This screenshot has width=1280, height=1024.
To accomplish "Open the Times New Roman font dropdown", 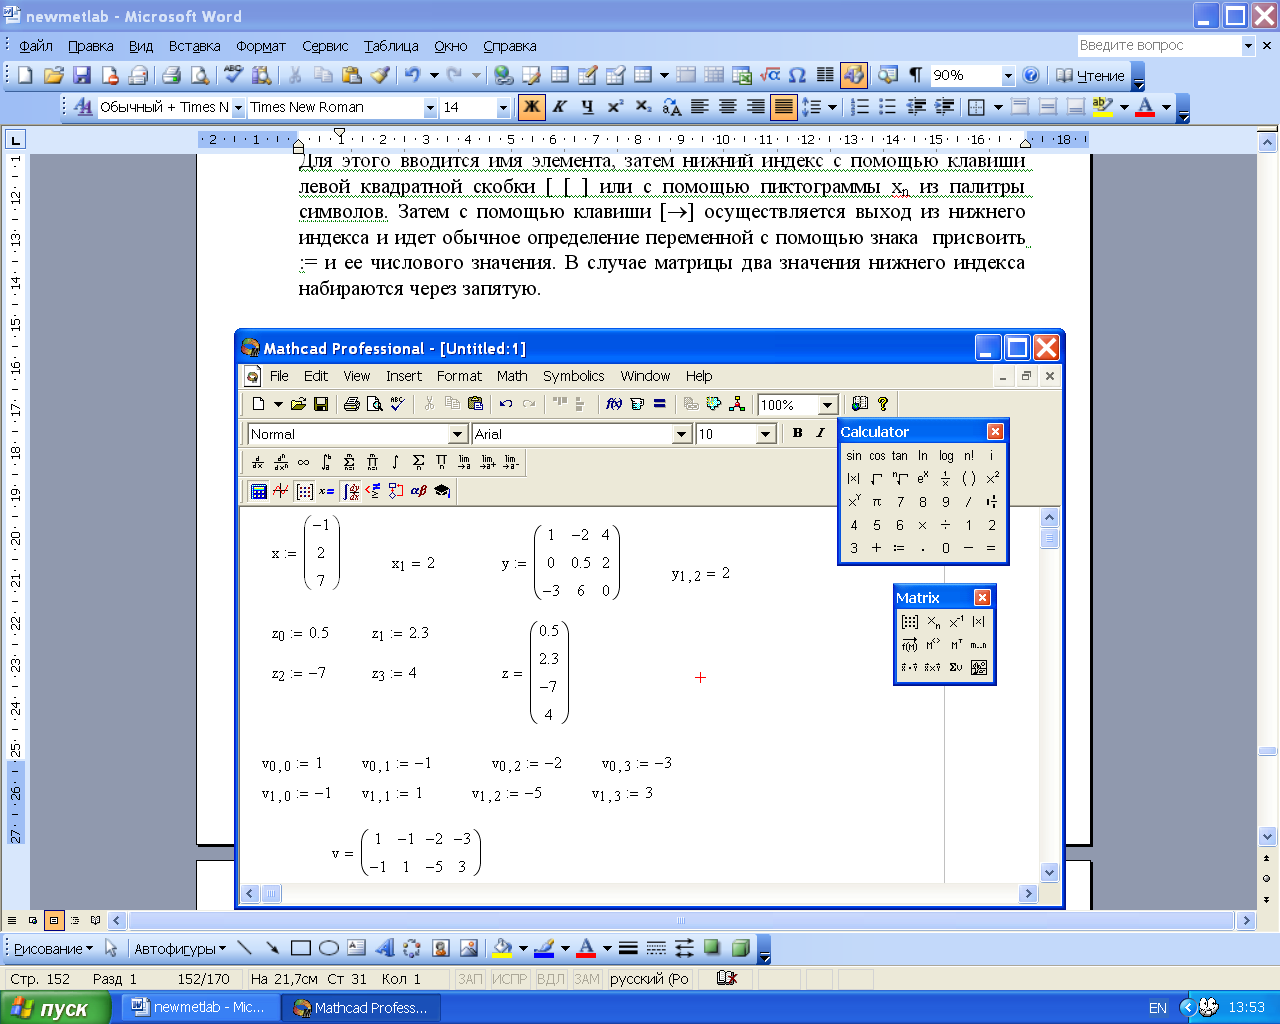I will pos(430,107).
